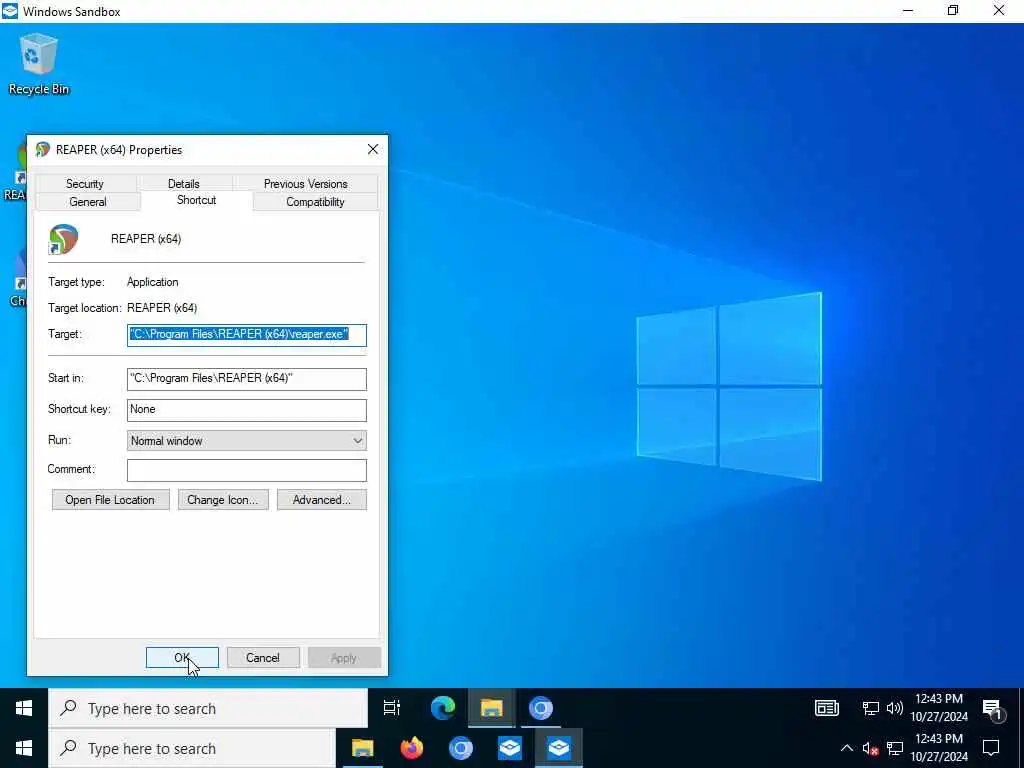1024x768 pixels.
Task: Click the 'Target location:' label
Action: point(85,308)
